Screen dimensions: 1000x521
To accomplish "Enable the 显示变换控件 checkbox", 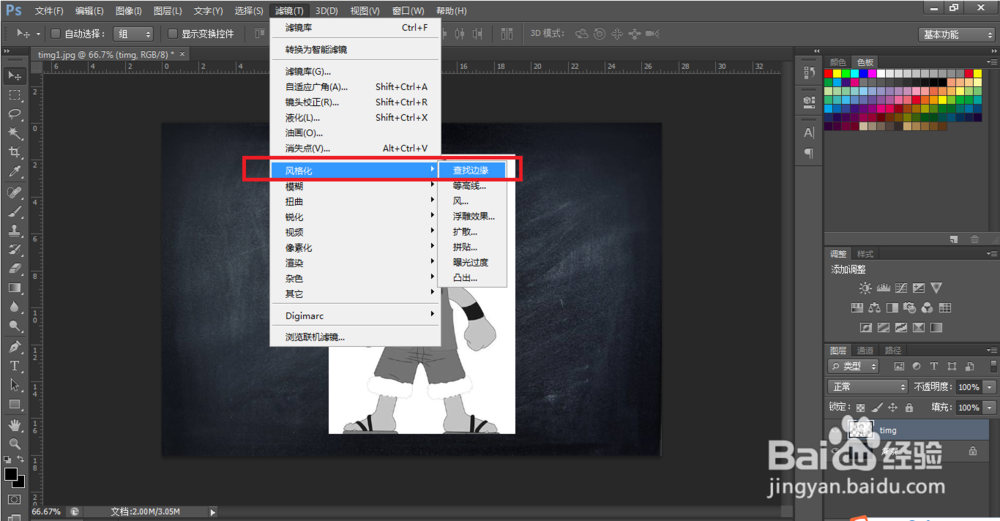I will [x=172, y=33].
